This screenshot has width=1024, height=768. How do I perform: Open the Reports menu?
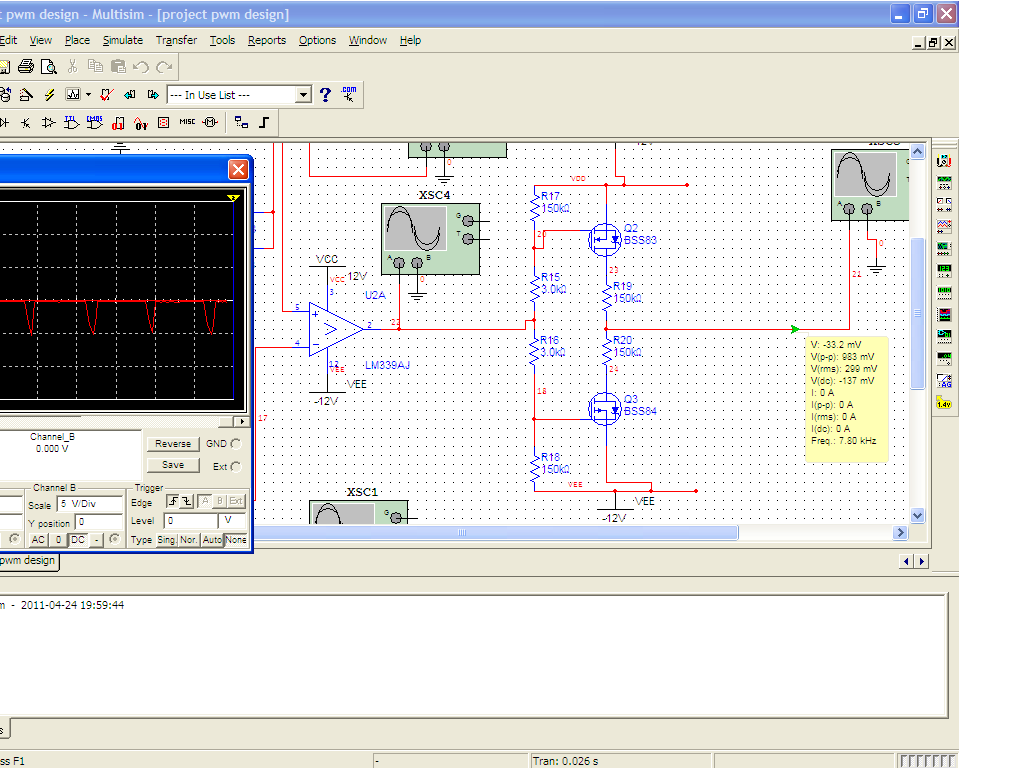coord(266,40)
